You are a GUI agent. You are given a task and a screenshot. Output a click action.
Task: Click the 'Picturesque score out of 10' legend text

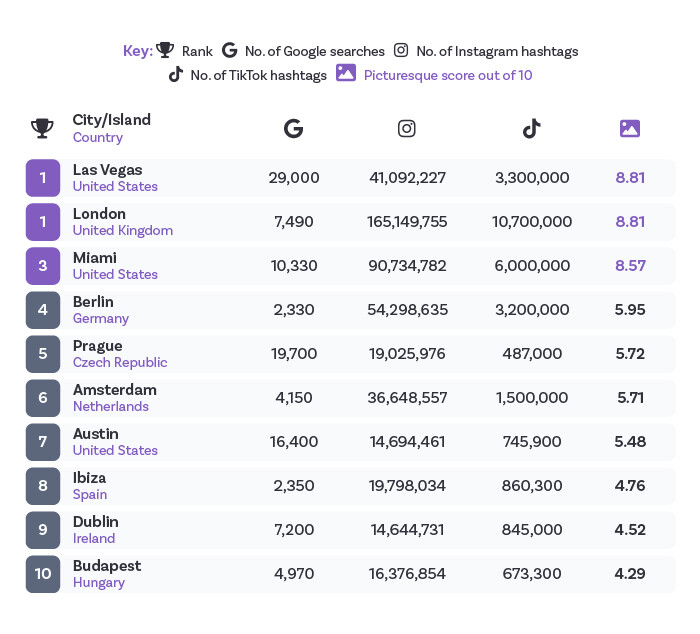pyautogui.click(x=447, y=75)
